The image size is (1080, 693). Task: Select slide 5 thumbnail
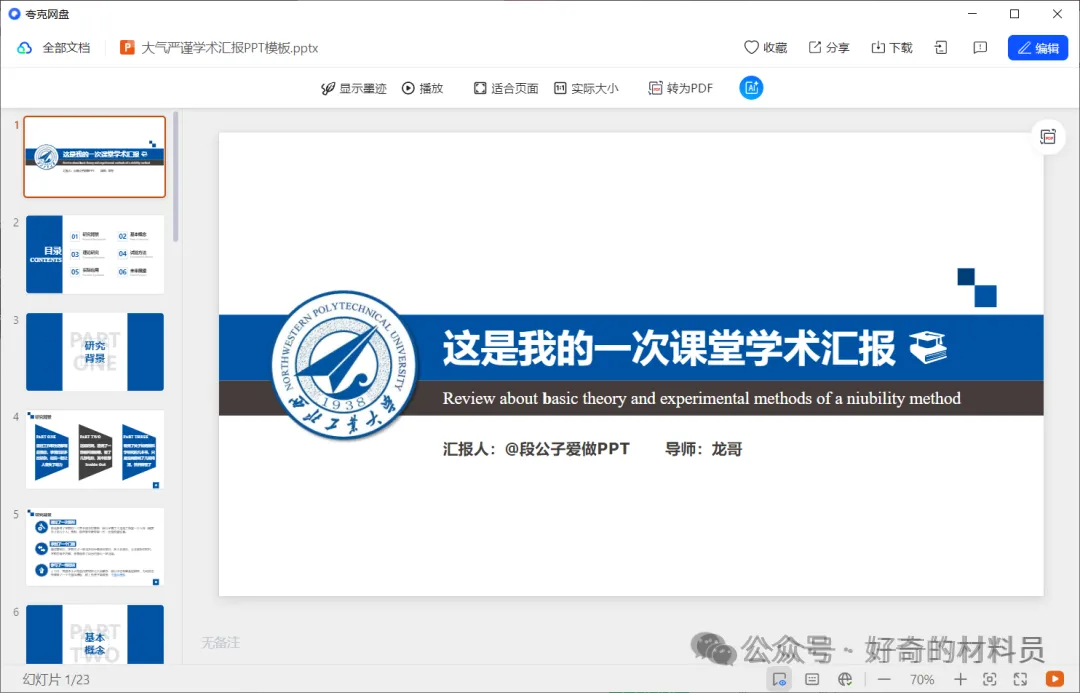(x=95, y=547)
